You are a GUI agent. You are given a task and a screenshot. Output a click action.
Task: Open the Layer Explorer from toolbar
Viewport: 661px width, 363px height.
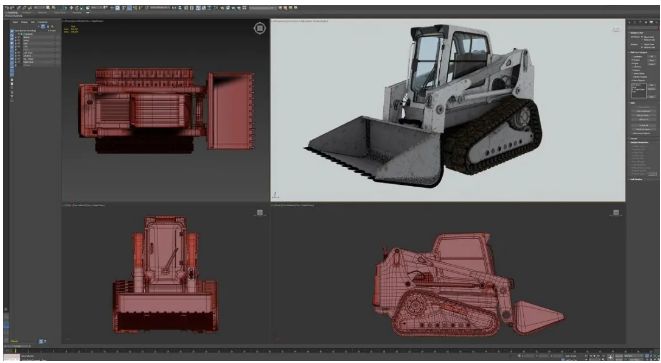(192, 8)
